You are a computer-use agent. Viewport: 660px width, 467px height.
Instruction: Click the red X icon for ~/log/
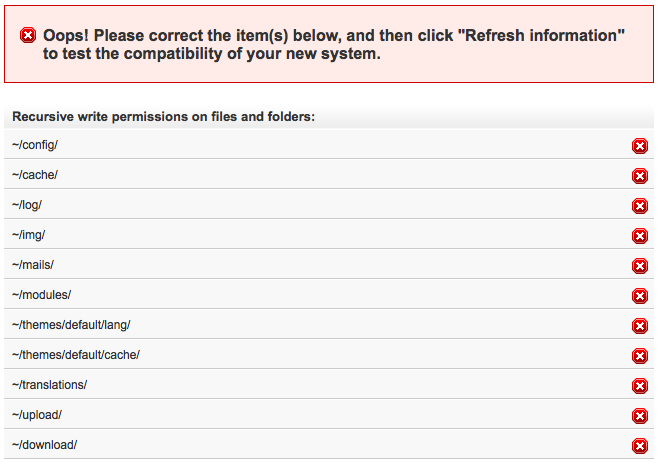640,206
